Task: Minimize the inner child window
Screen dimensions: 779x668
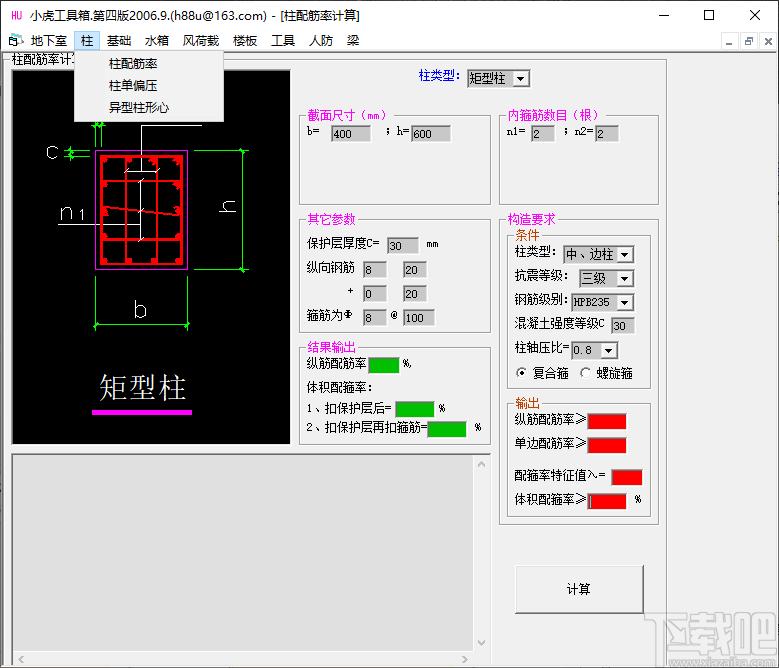Action: (729, 41)
